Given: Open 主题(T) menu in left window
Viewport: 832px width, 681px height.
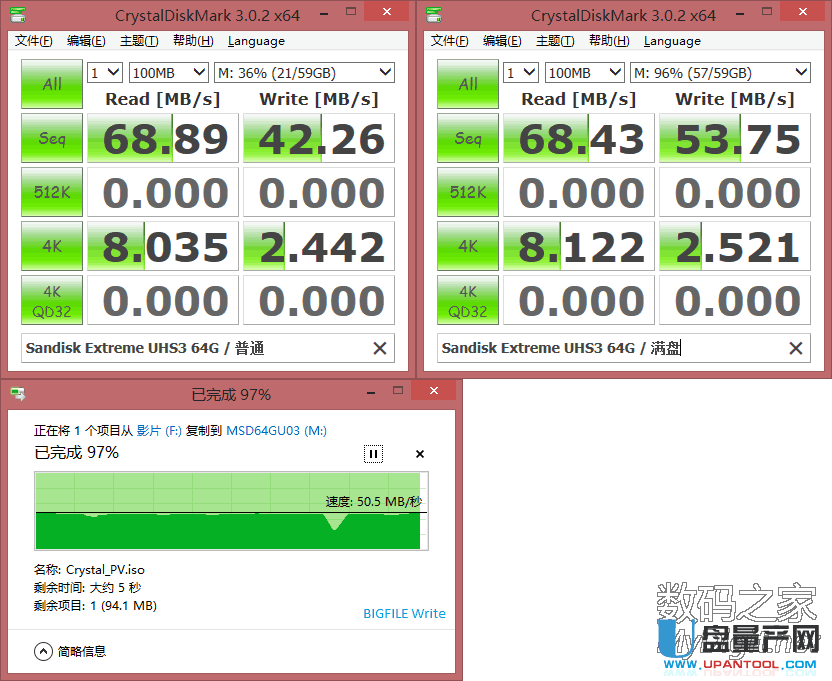Looking at the screenshot, I should [x=139, y=41].
